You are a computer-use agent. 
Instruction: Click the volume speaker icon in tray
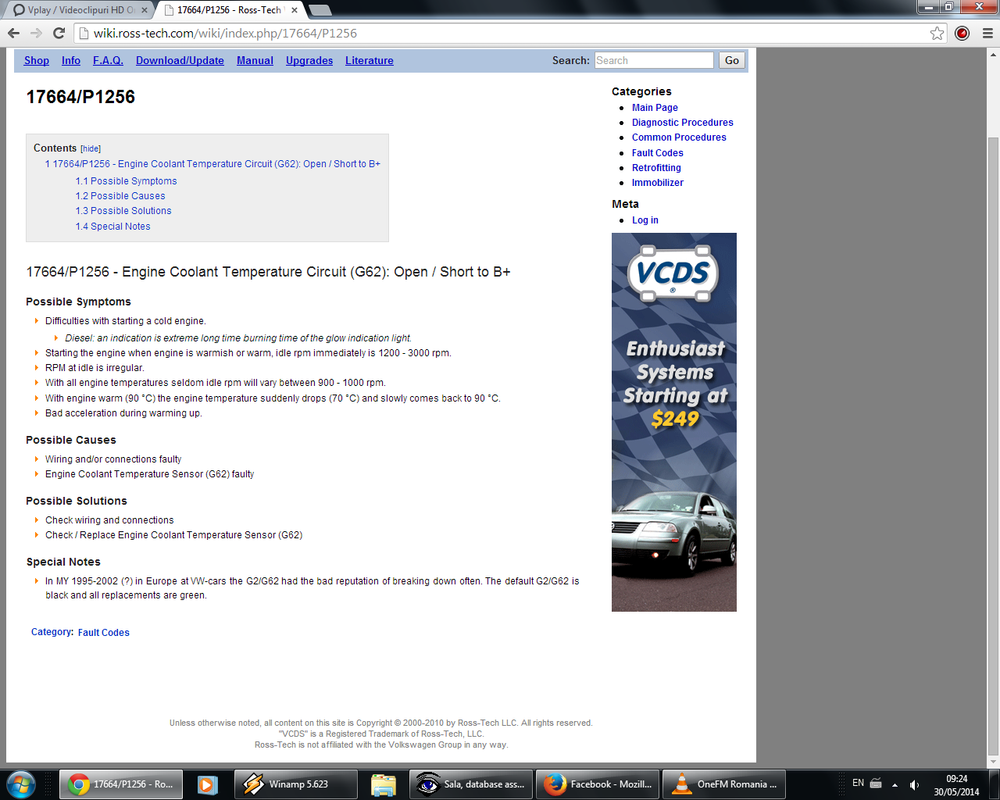click(x=914, y=784)
